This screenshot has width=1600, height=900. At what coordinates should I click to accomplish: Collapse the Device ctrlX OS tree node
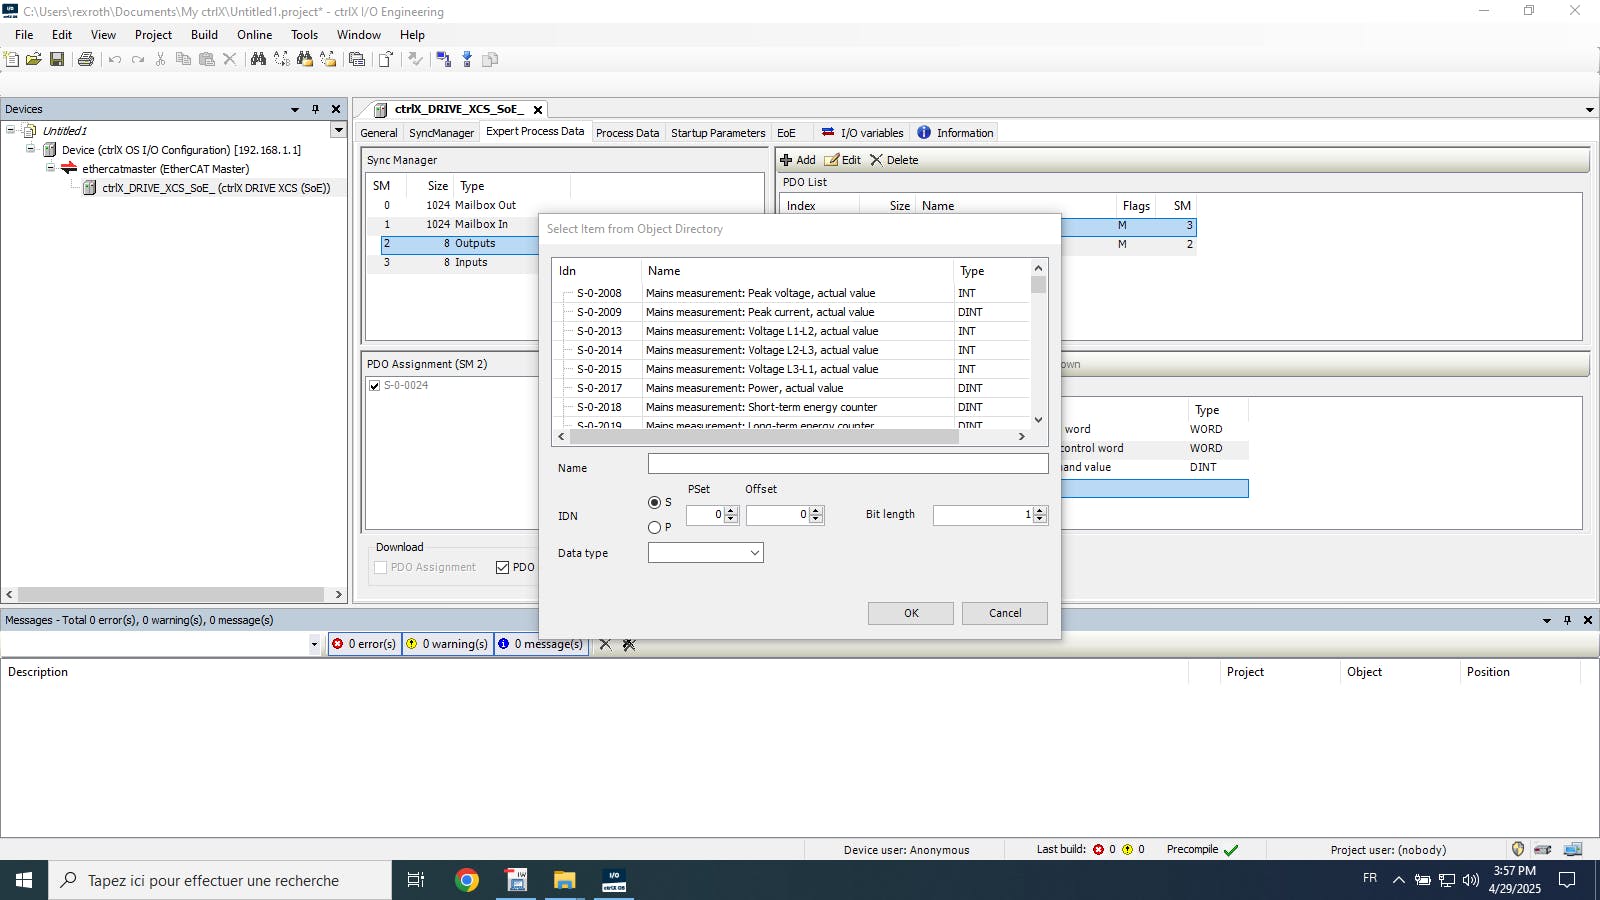[x=30, y=150]
